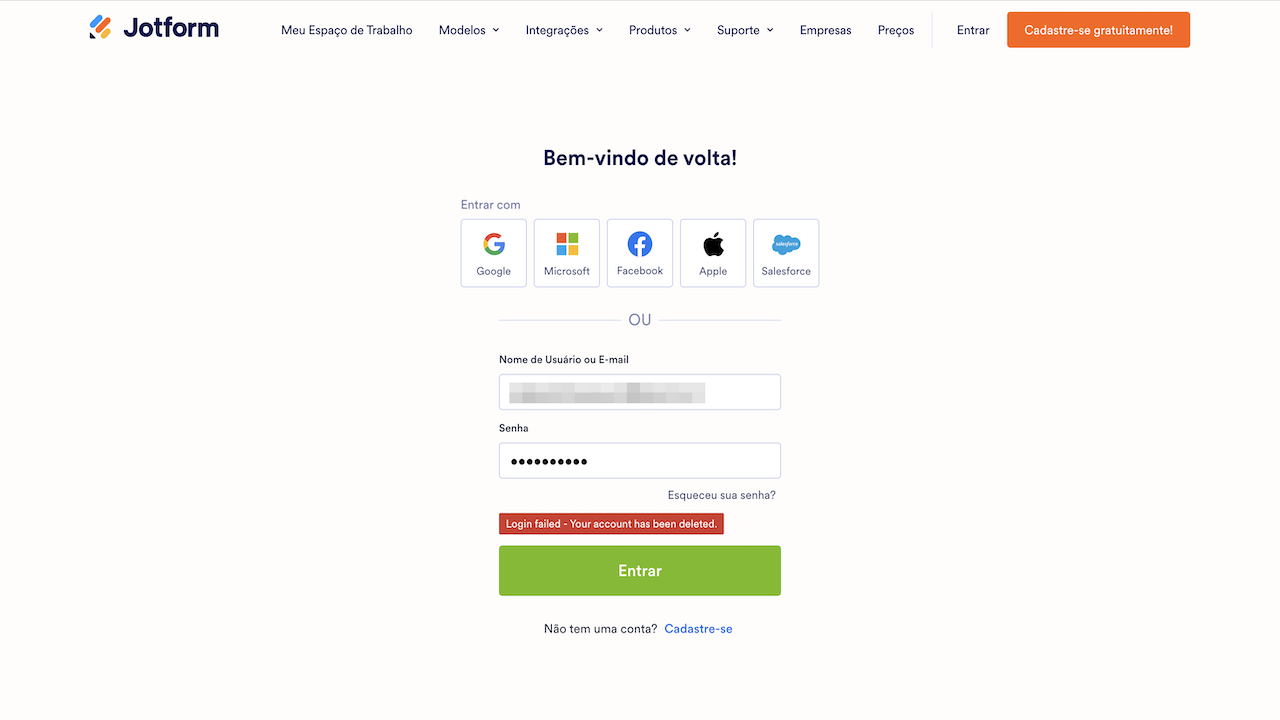Sign in with Google icon
Viewport: 1280px width, 720px height.
coord(494,253)
